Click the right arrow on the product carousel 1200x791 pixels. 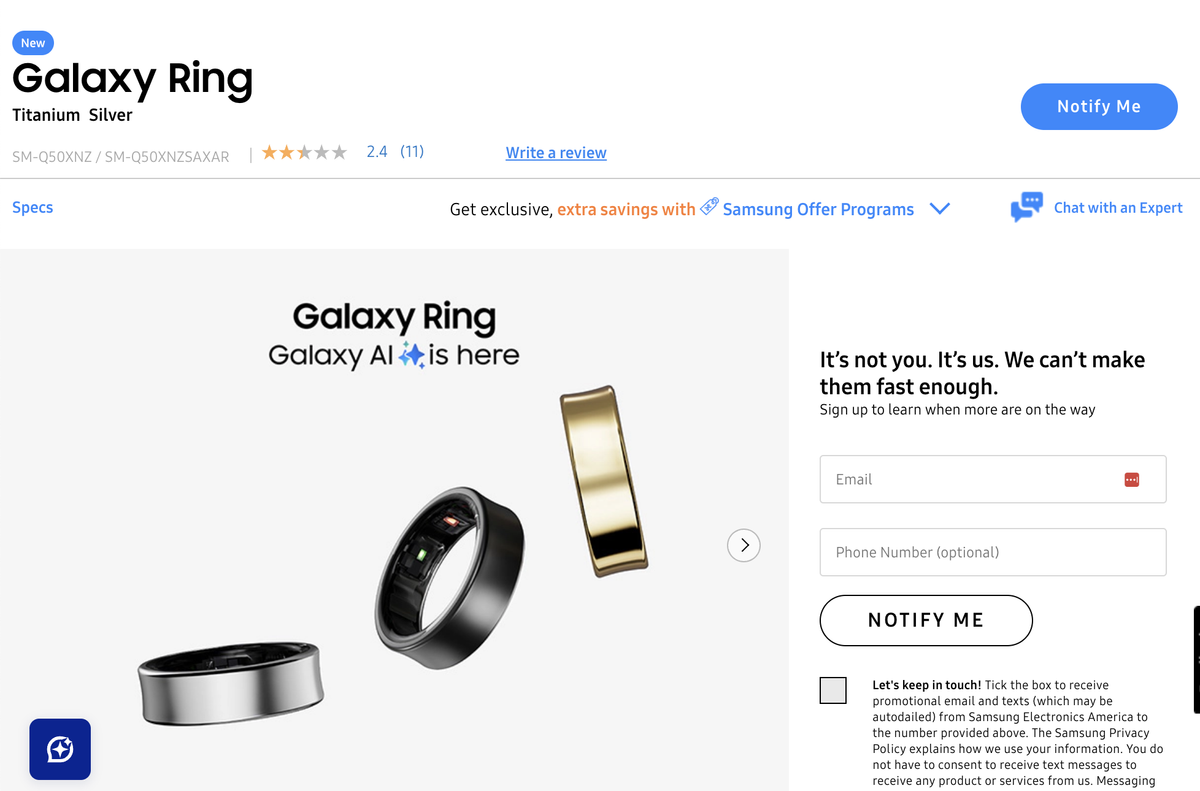[743, 545]
